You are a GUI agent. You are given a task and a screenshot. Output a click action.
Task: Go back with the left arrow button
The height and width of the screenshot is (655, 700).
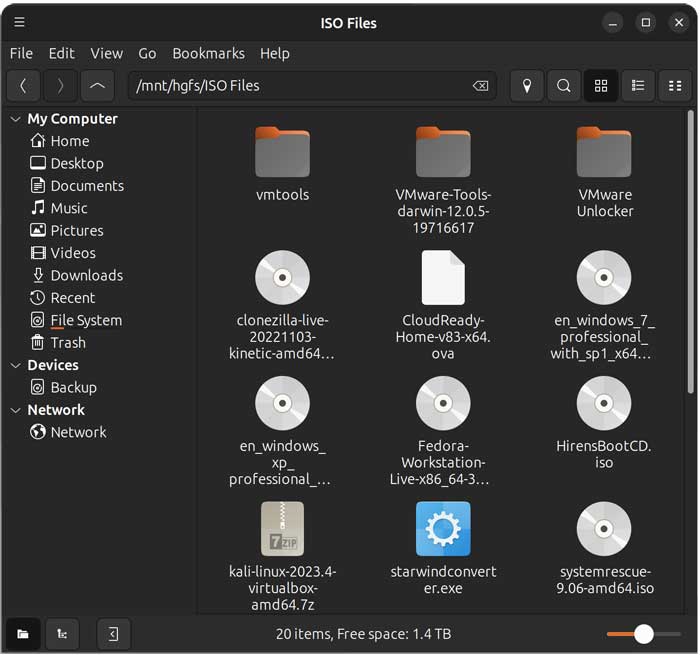23,85
